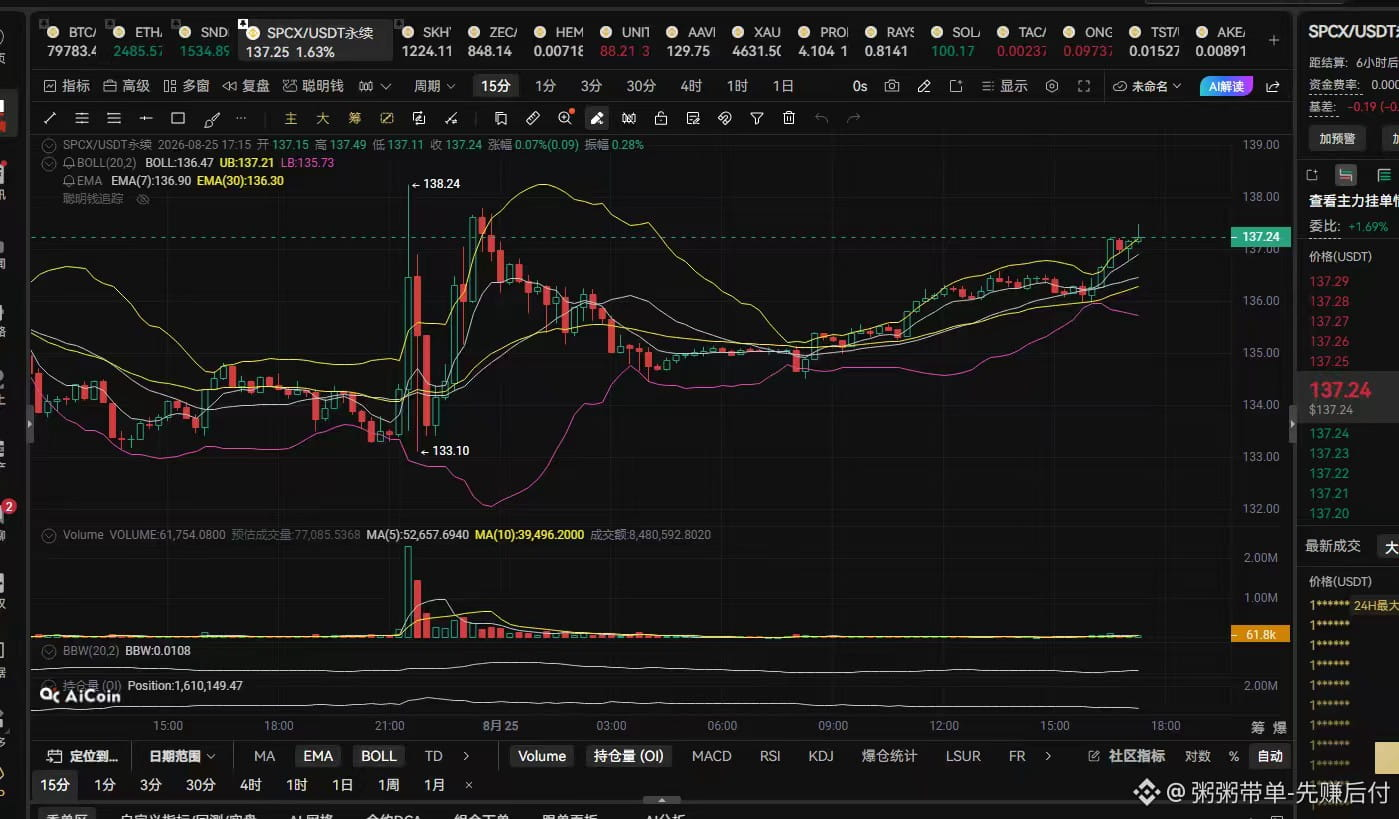Click the filter funnel icon

click(x=757, y=118)
